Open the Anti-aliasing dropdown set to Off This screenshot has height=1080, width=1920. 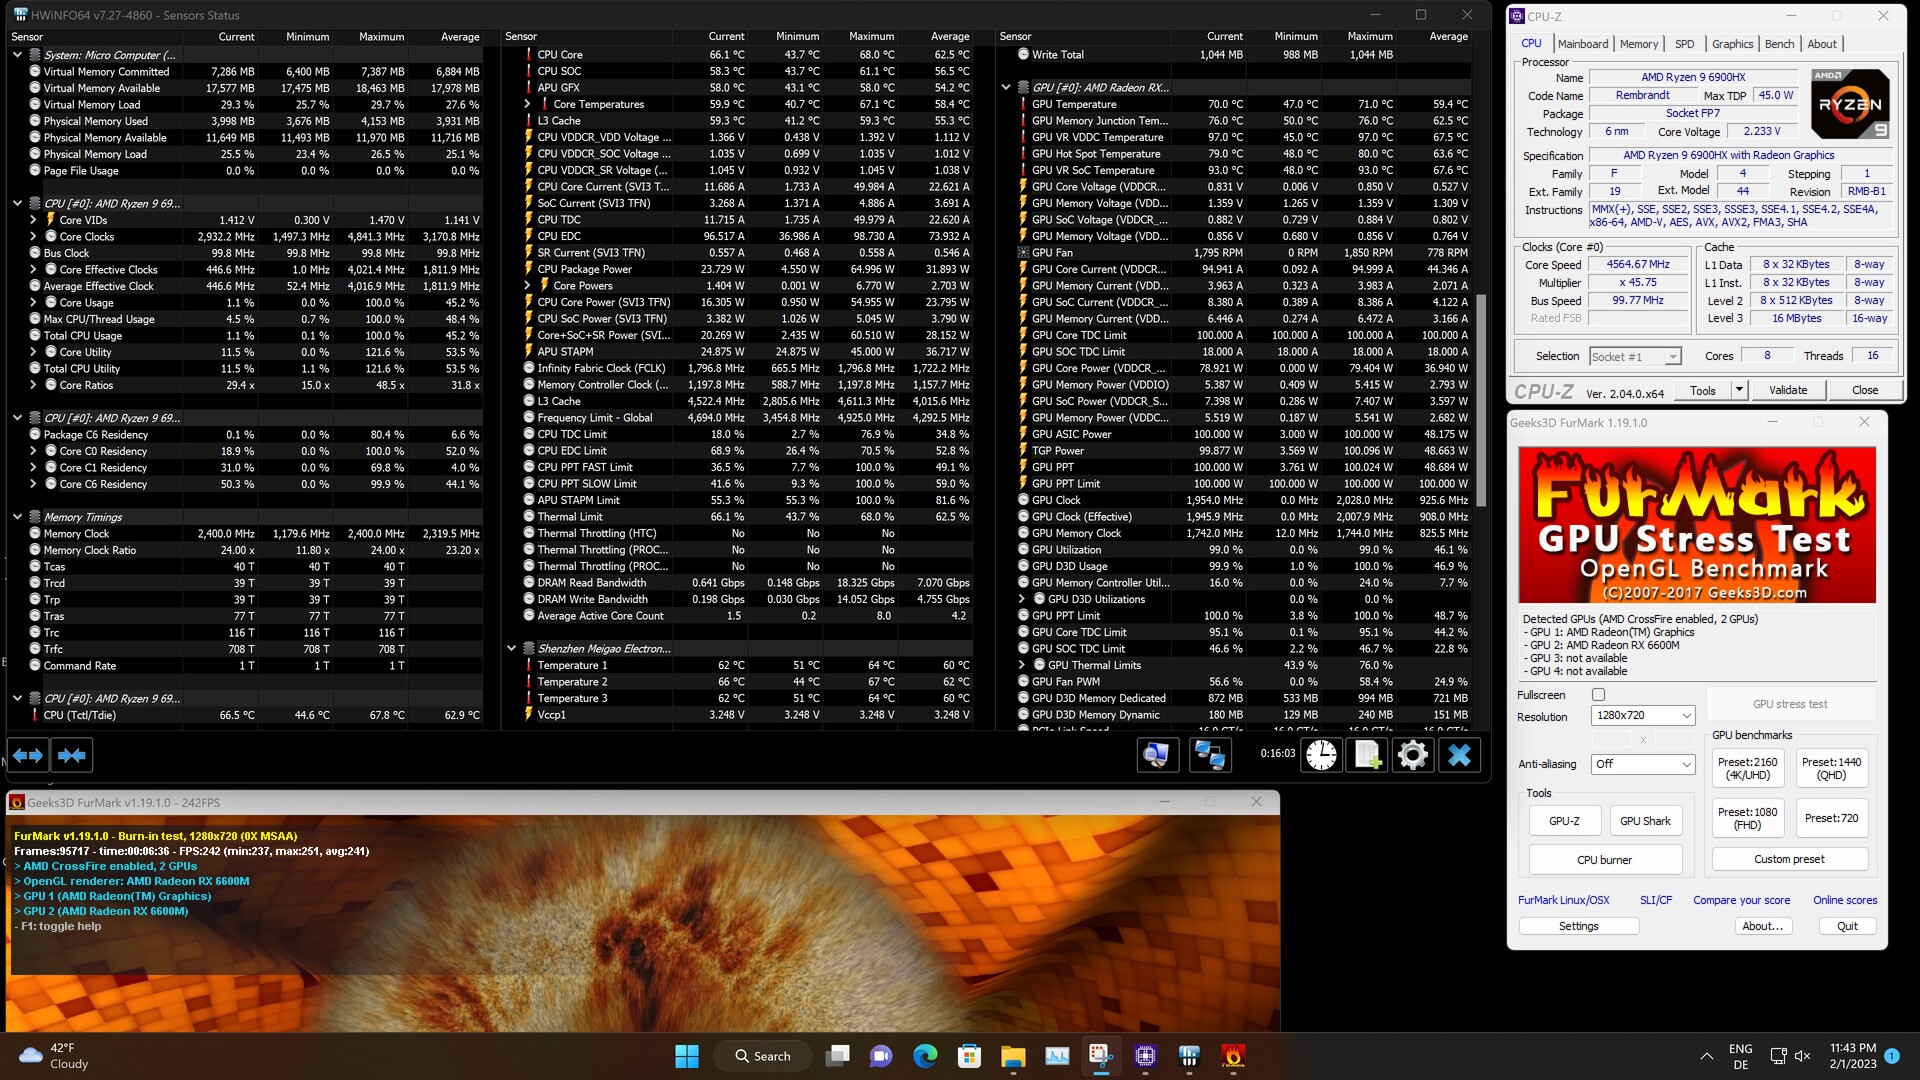coord(1643,764)
